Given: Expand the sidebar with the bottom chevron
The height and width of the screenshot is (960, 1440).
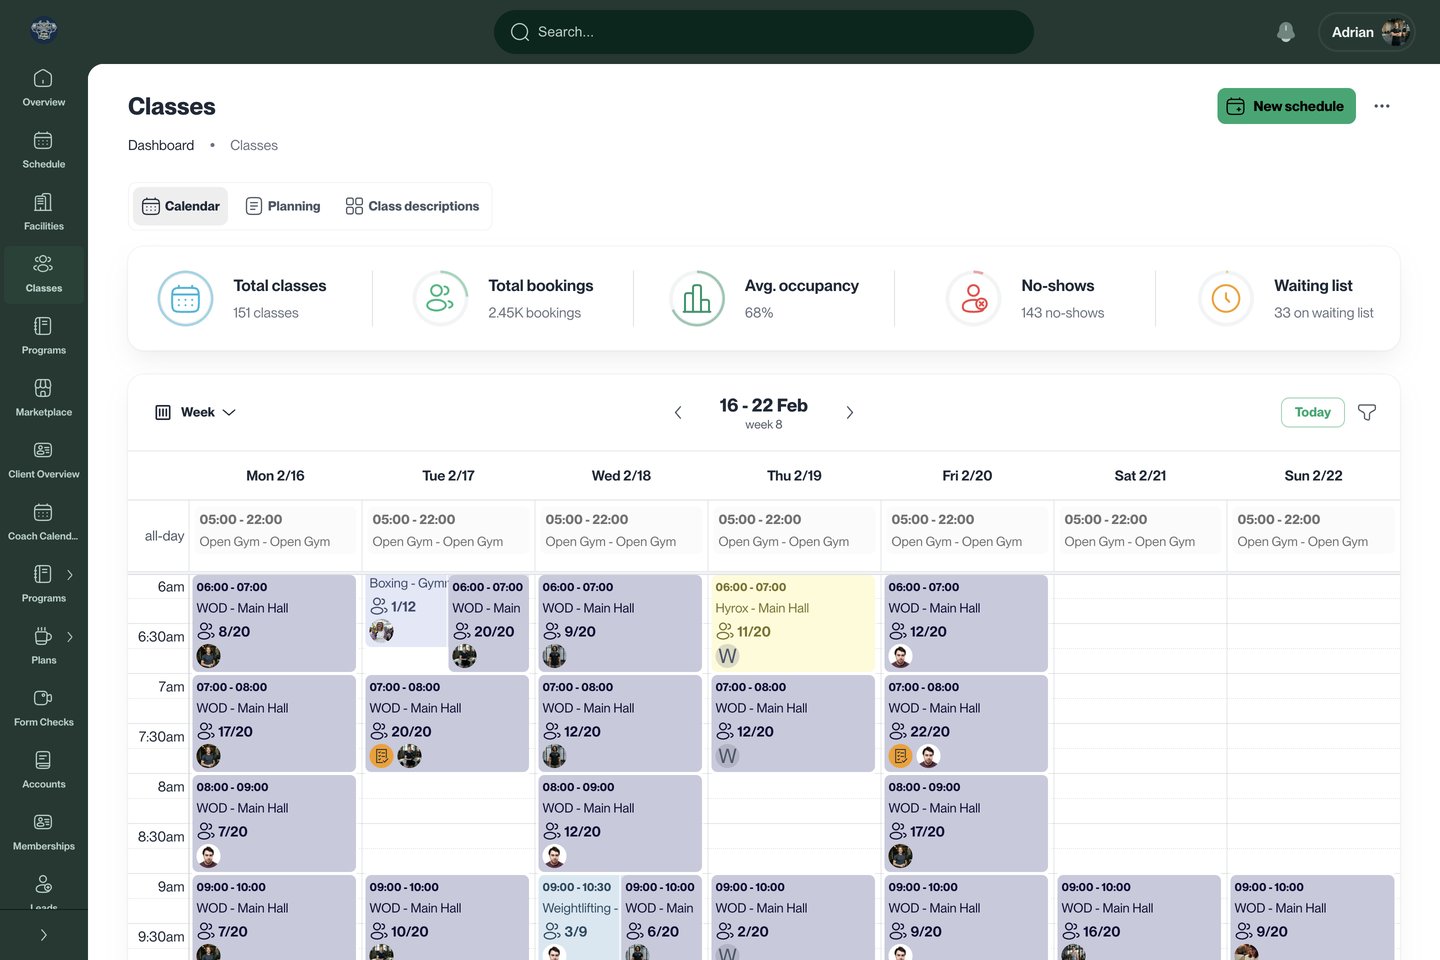Looking at the screenshot, I should [x=43, y=935].
